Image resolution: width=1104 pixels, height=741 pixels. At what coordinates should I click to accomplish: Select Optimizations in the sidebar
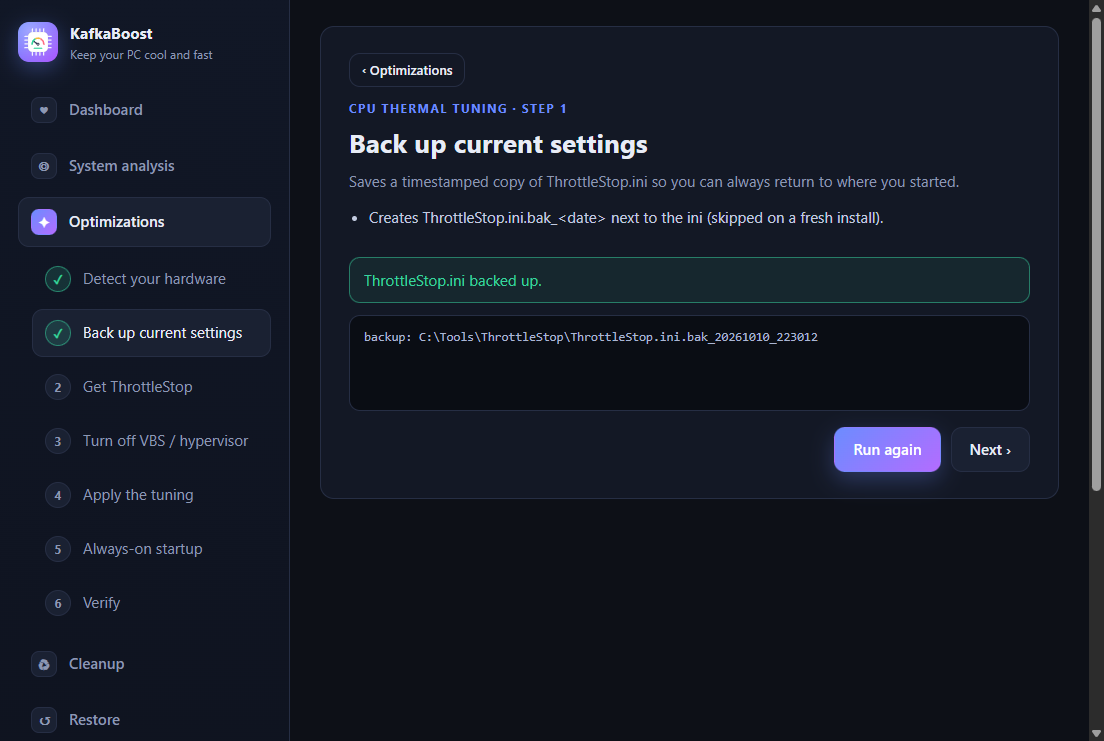pyautogui.click(x=144, y=222)
